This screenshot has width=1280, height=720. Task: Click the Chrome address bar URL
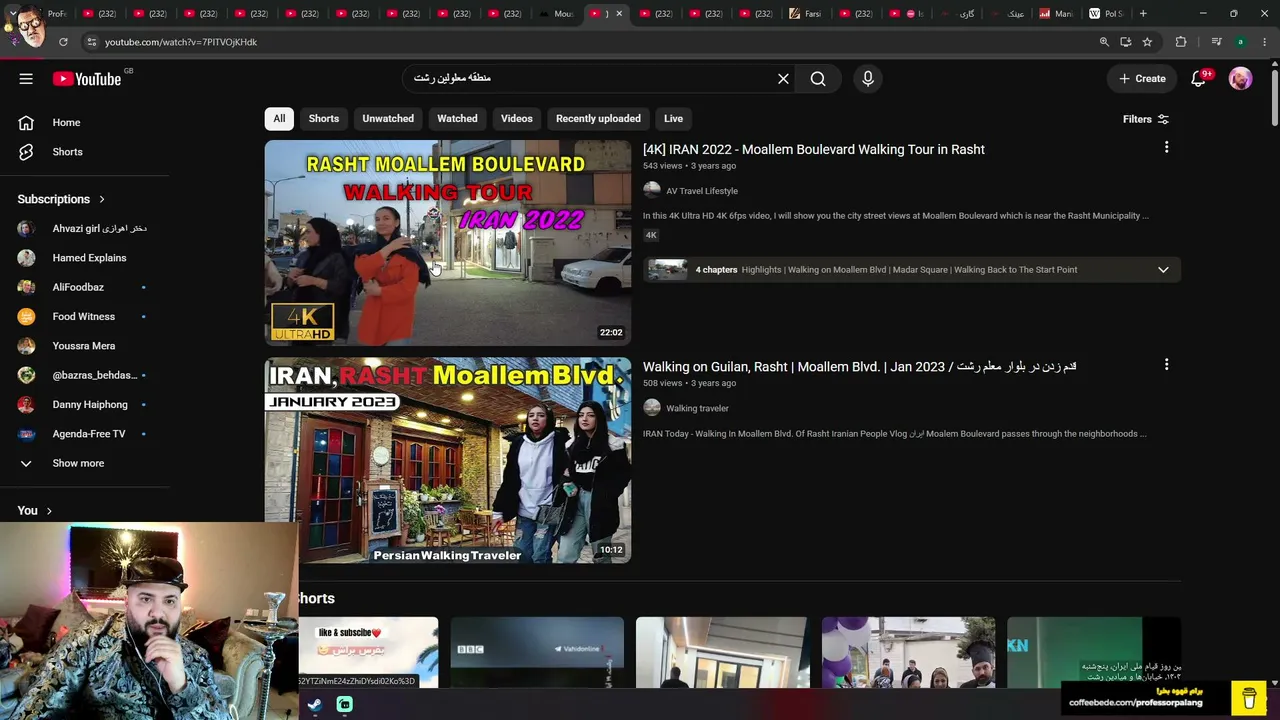point(181,42)
